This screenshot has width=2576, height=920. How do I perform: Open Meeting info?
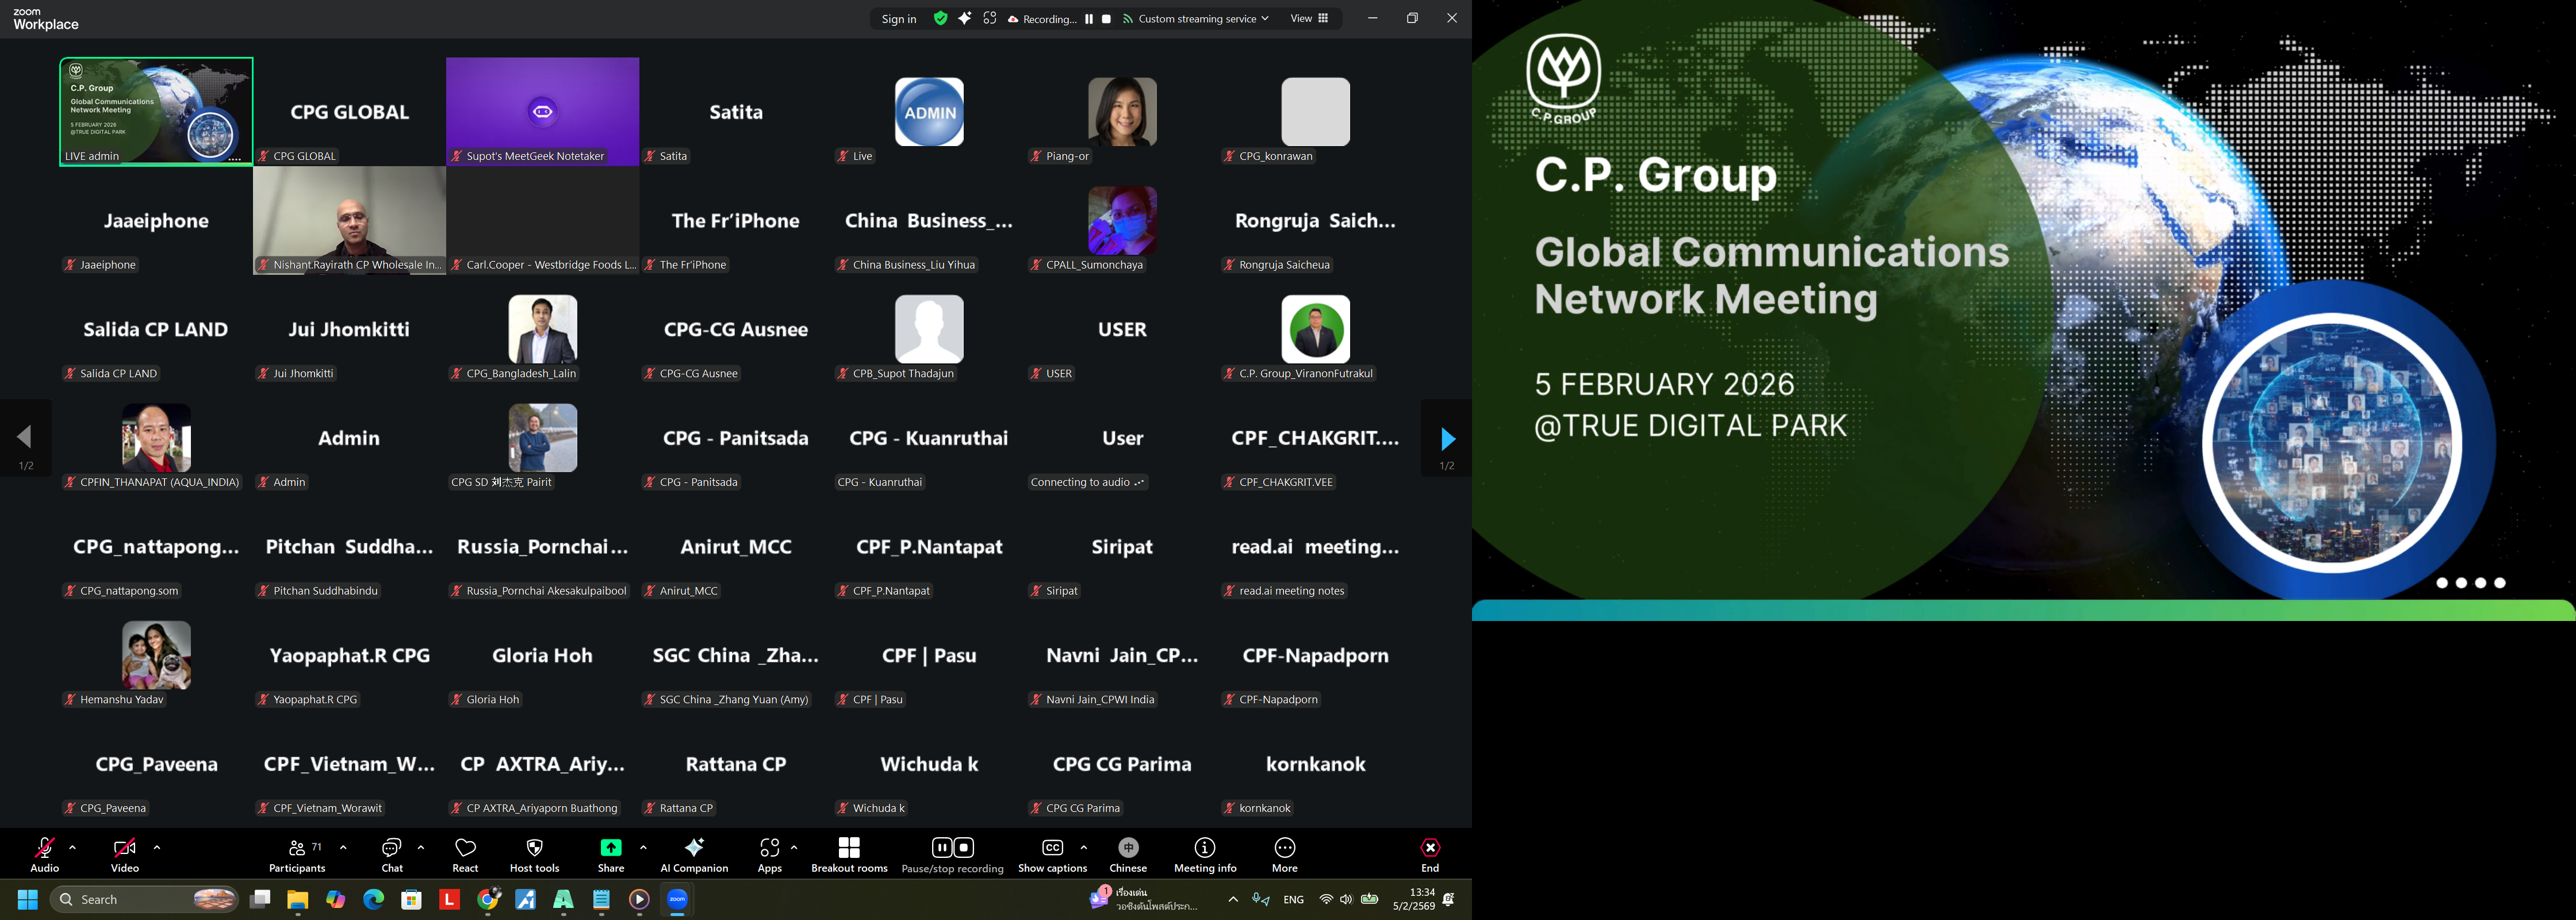[x=1205, y=855]
